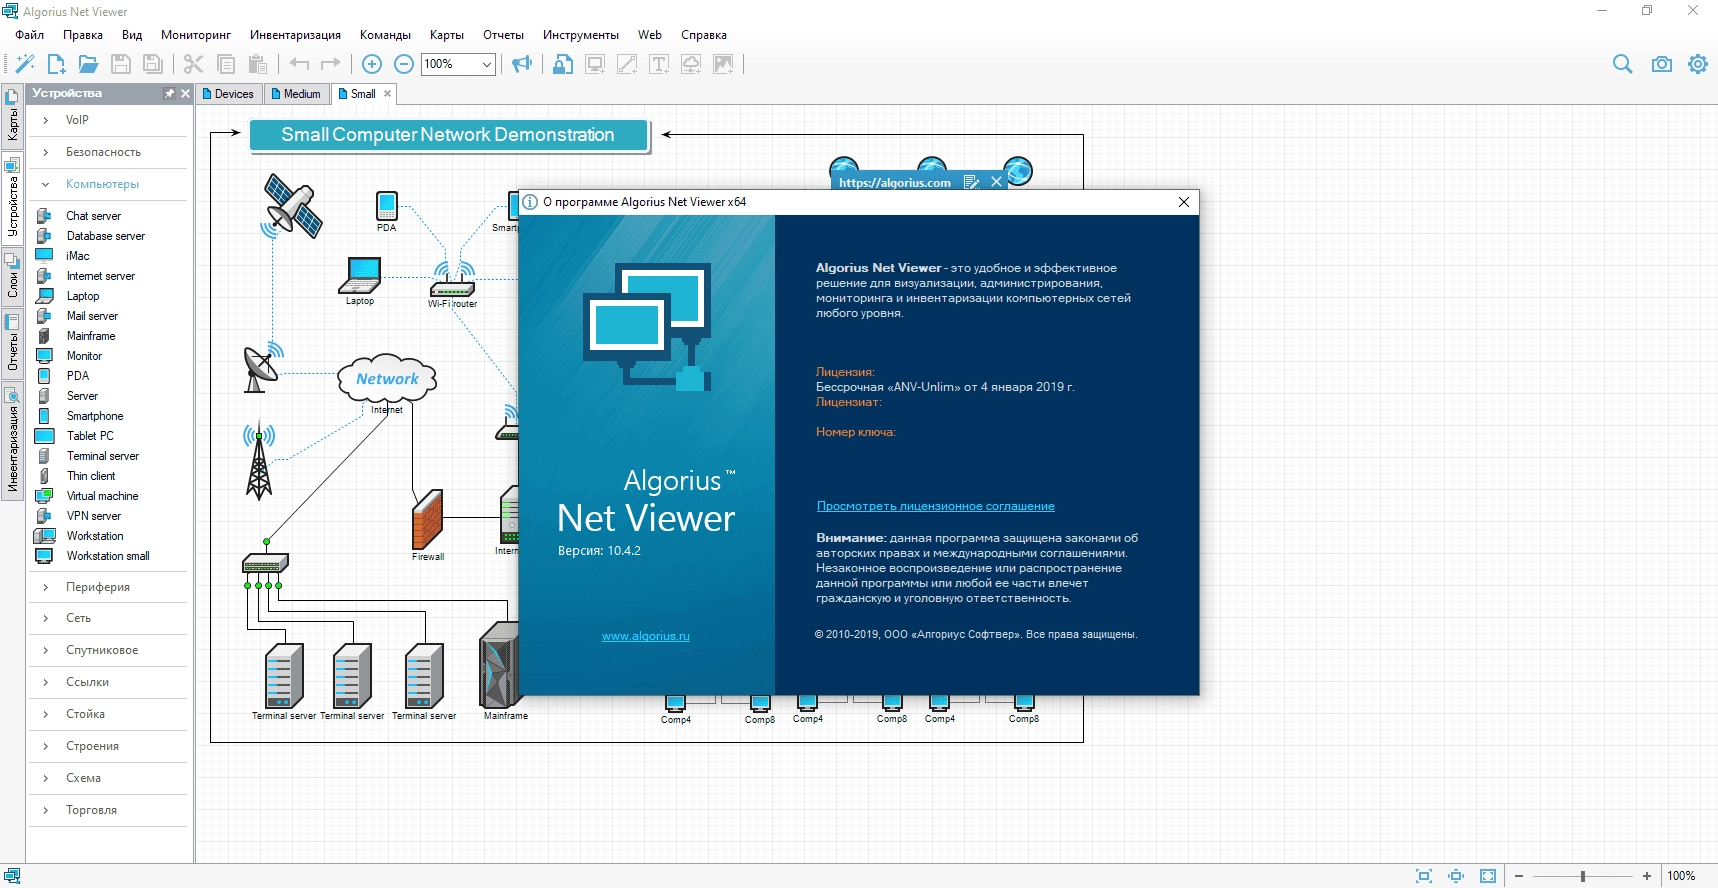Open the search magnifier at top right
The height and width of the screenshot is (888, 1718).
pyautogui.click(x=1622, y=64)
